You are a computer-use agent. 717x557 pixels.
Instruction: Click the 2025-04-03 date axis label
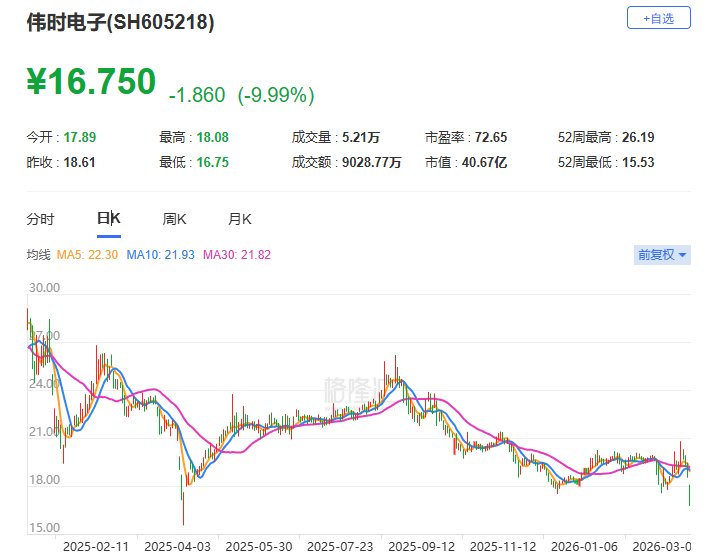(177, 546)
